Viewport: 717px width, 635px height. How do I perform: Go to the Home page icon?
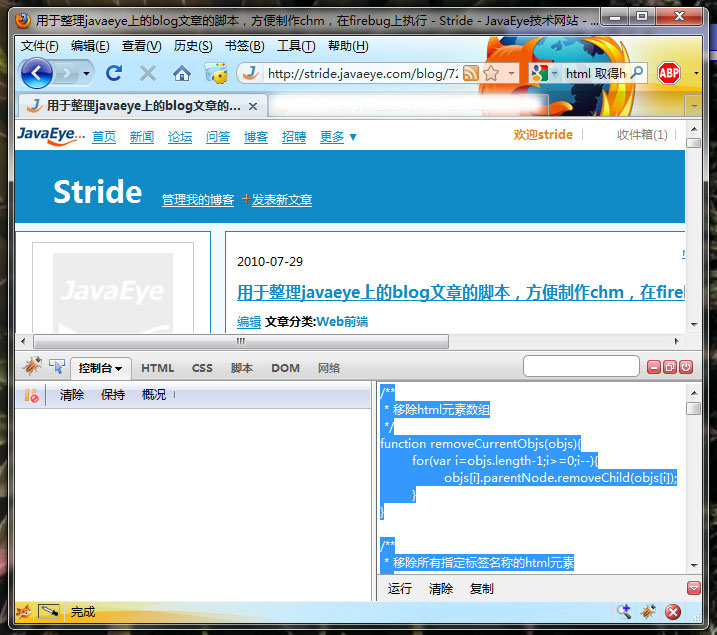point(182,73)
